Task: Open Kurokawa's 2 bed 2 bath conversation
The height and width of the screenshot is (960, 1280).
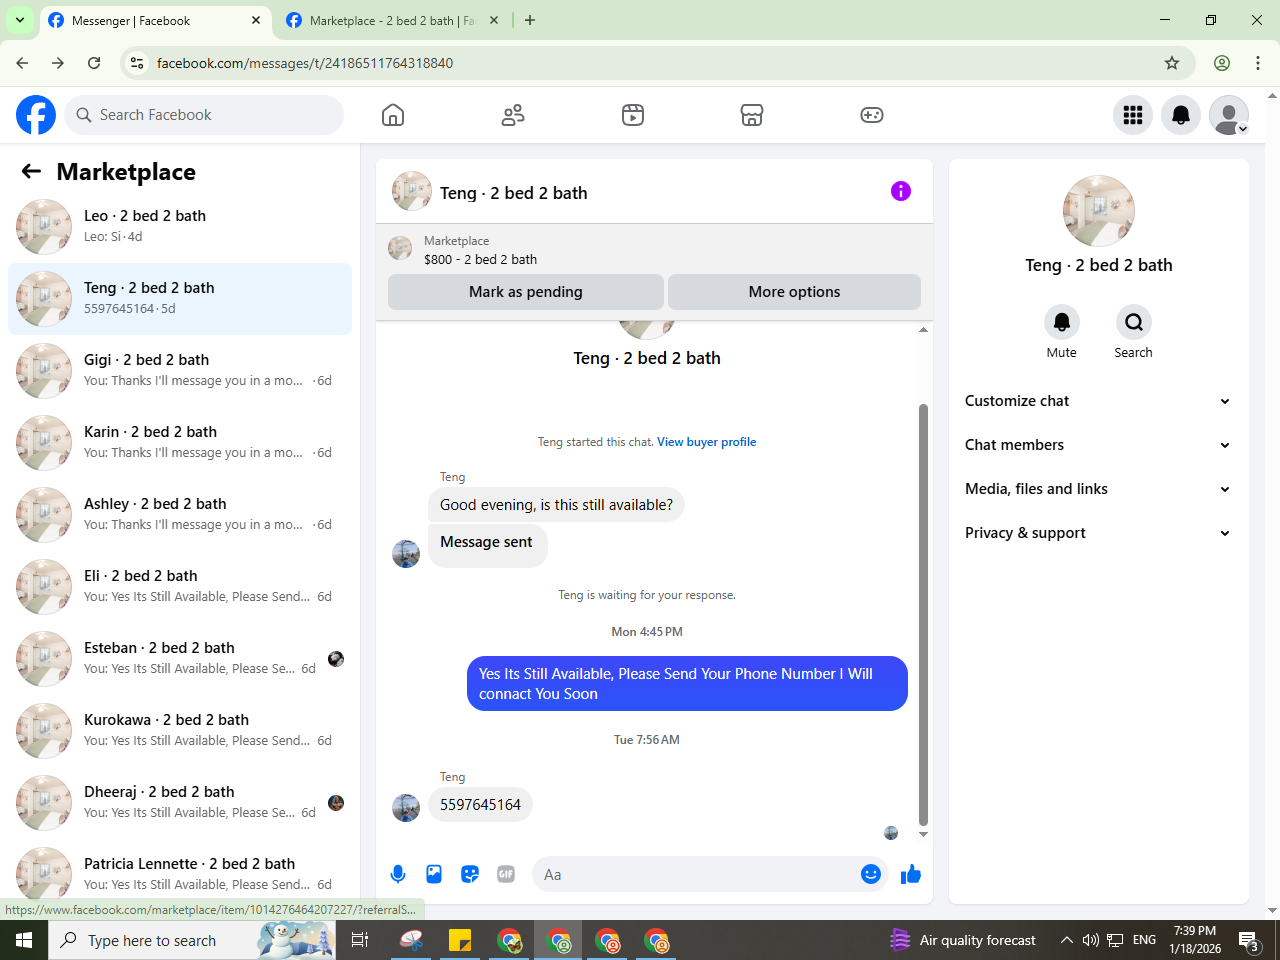Action: [180, 731]
